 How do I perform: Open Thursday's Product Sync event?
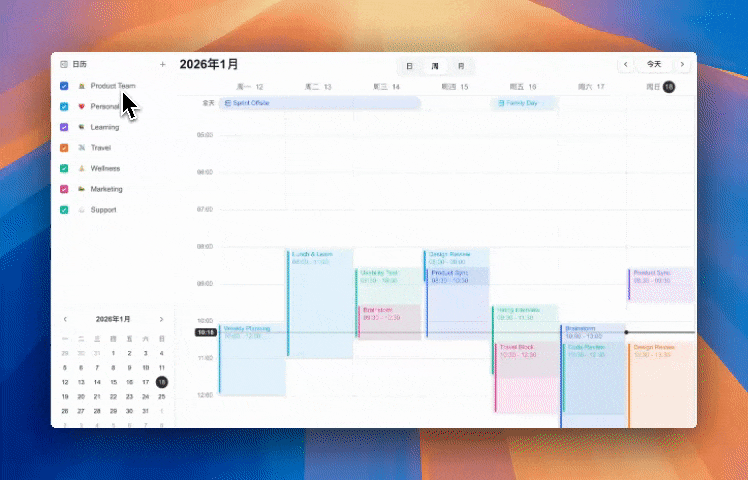[x=458, y=303]
